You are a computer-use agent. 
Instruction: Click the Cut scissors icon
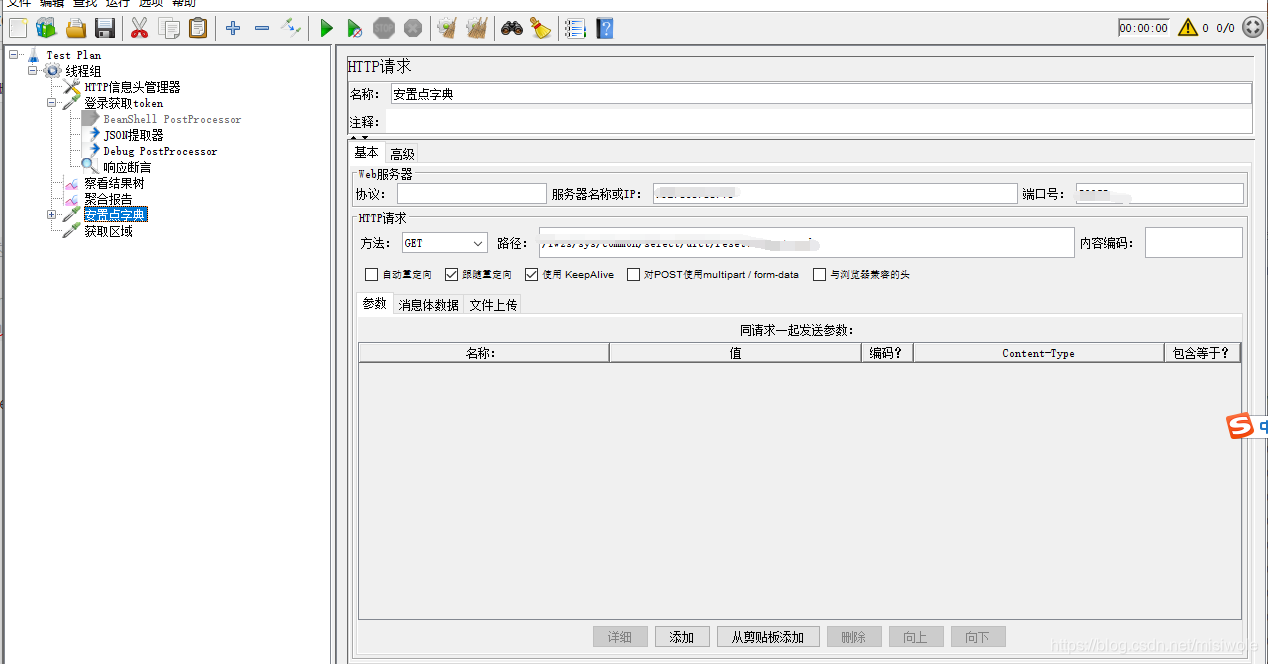(x=139, y=28)
